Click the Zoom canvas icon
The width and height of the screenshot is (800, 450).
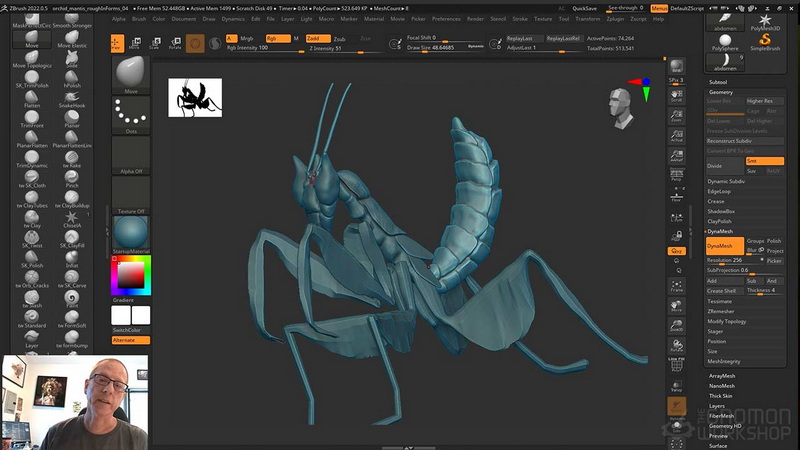677,116
